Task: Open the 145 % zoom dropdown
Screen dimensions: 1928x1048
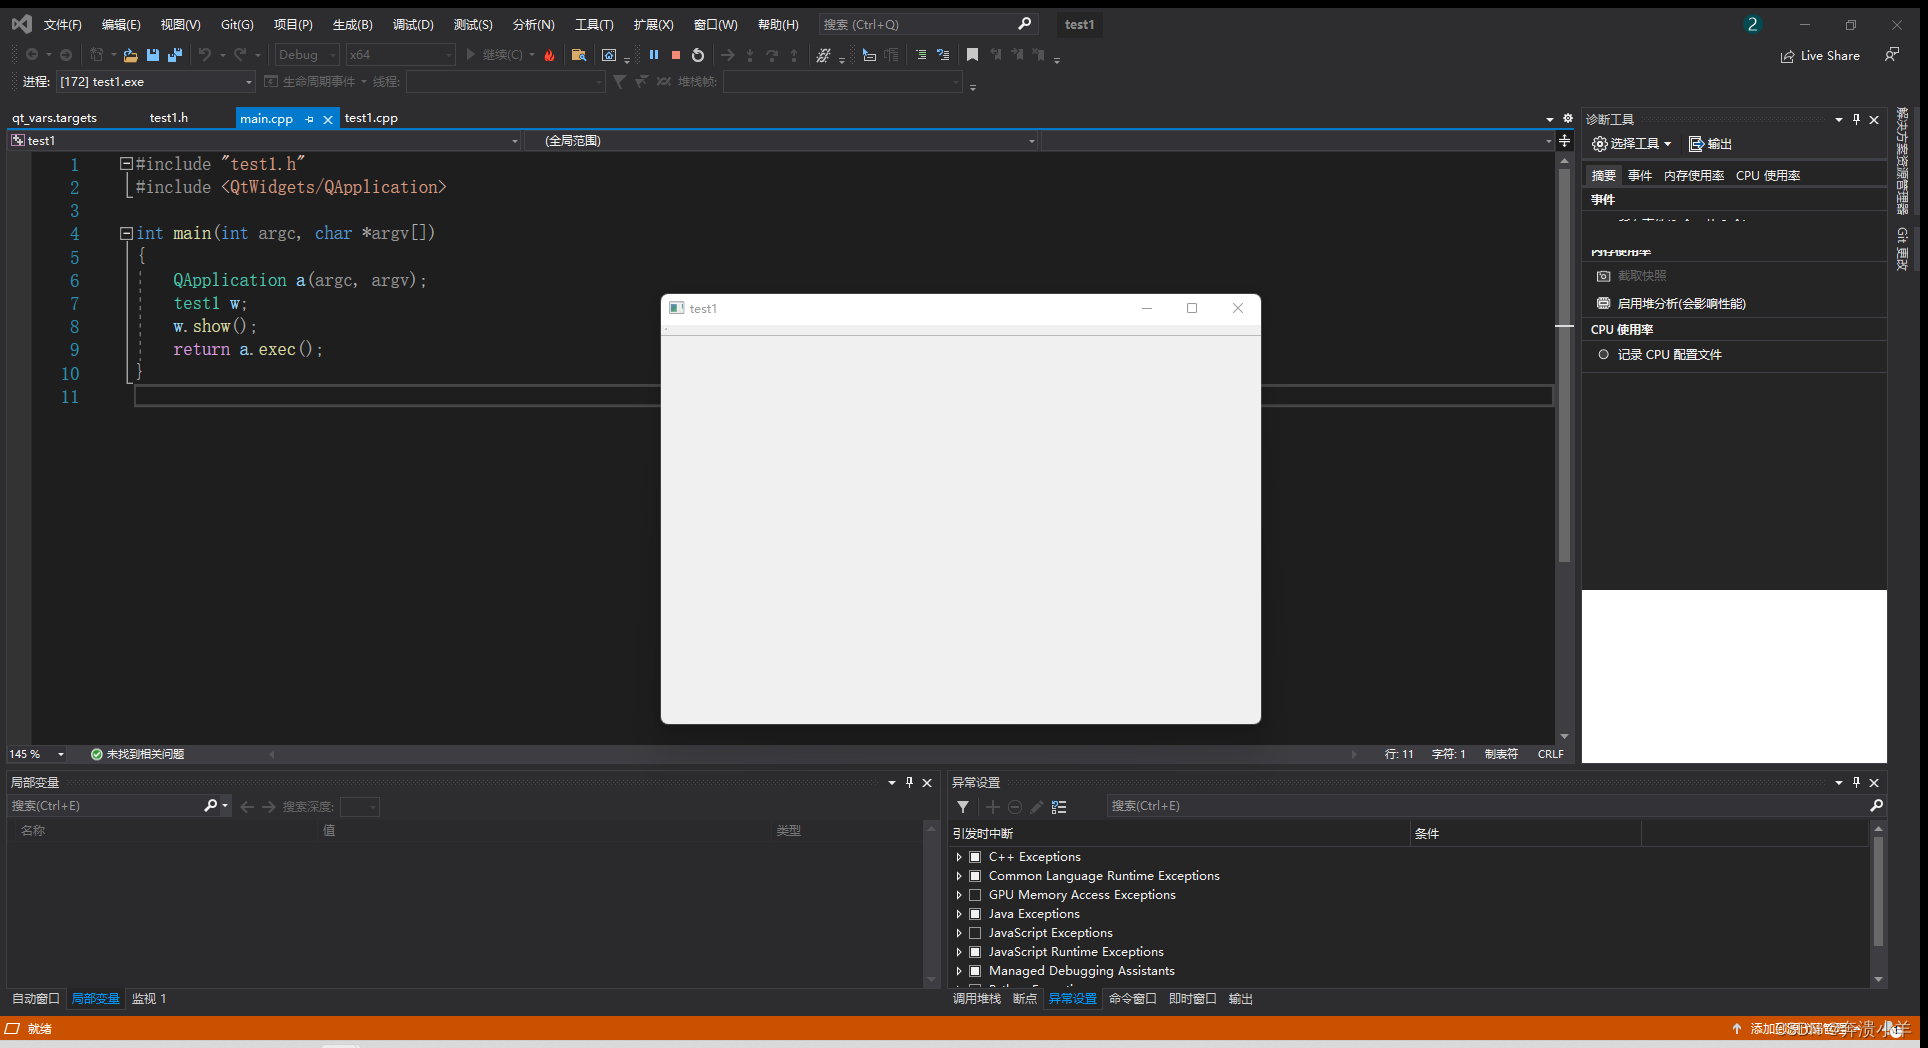Action: (37, 754)
